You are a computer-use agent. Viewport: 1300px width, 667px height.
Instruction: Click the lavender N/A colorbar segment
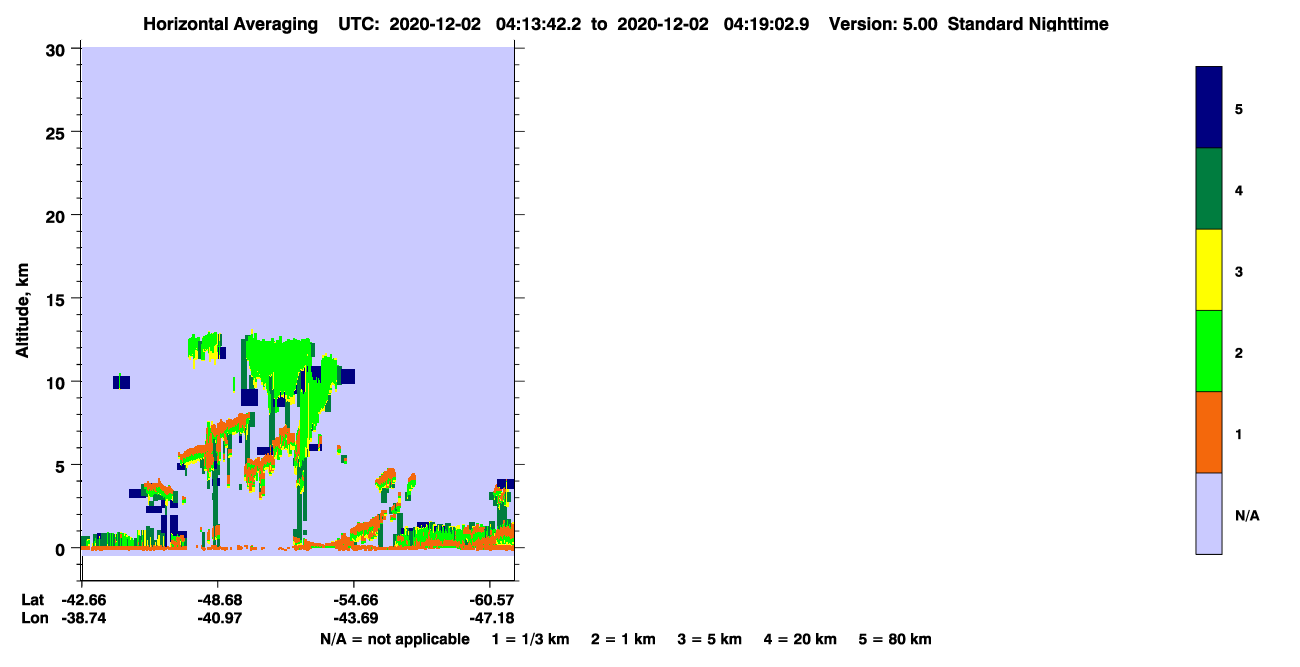[1209, 513]
